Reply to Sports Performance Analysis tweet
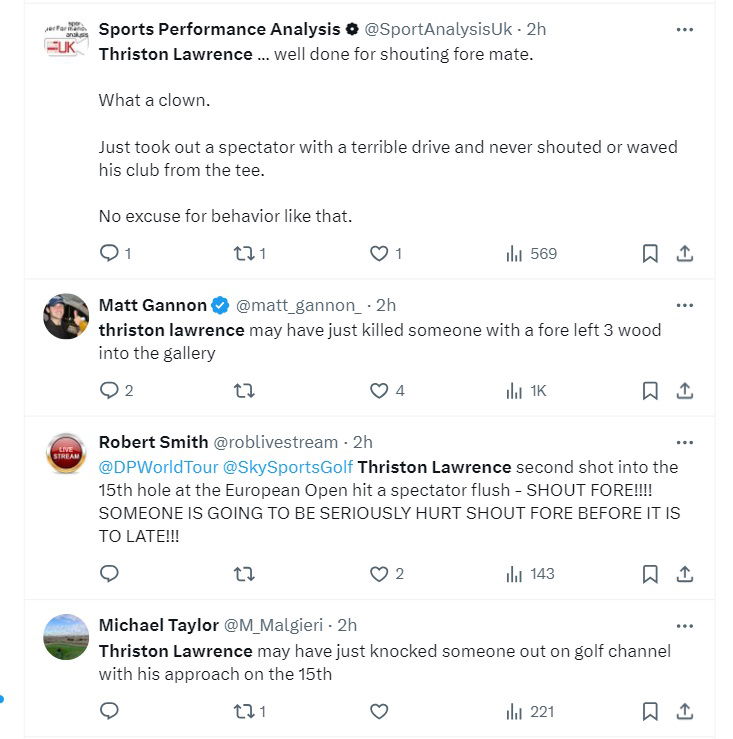The width and height of the screenshot is (733, 739). pyautogui.click(x=110, y=254)
